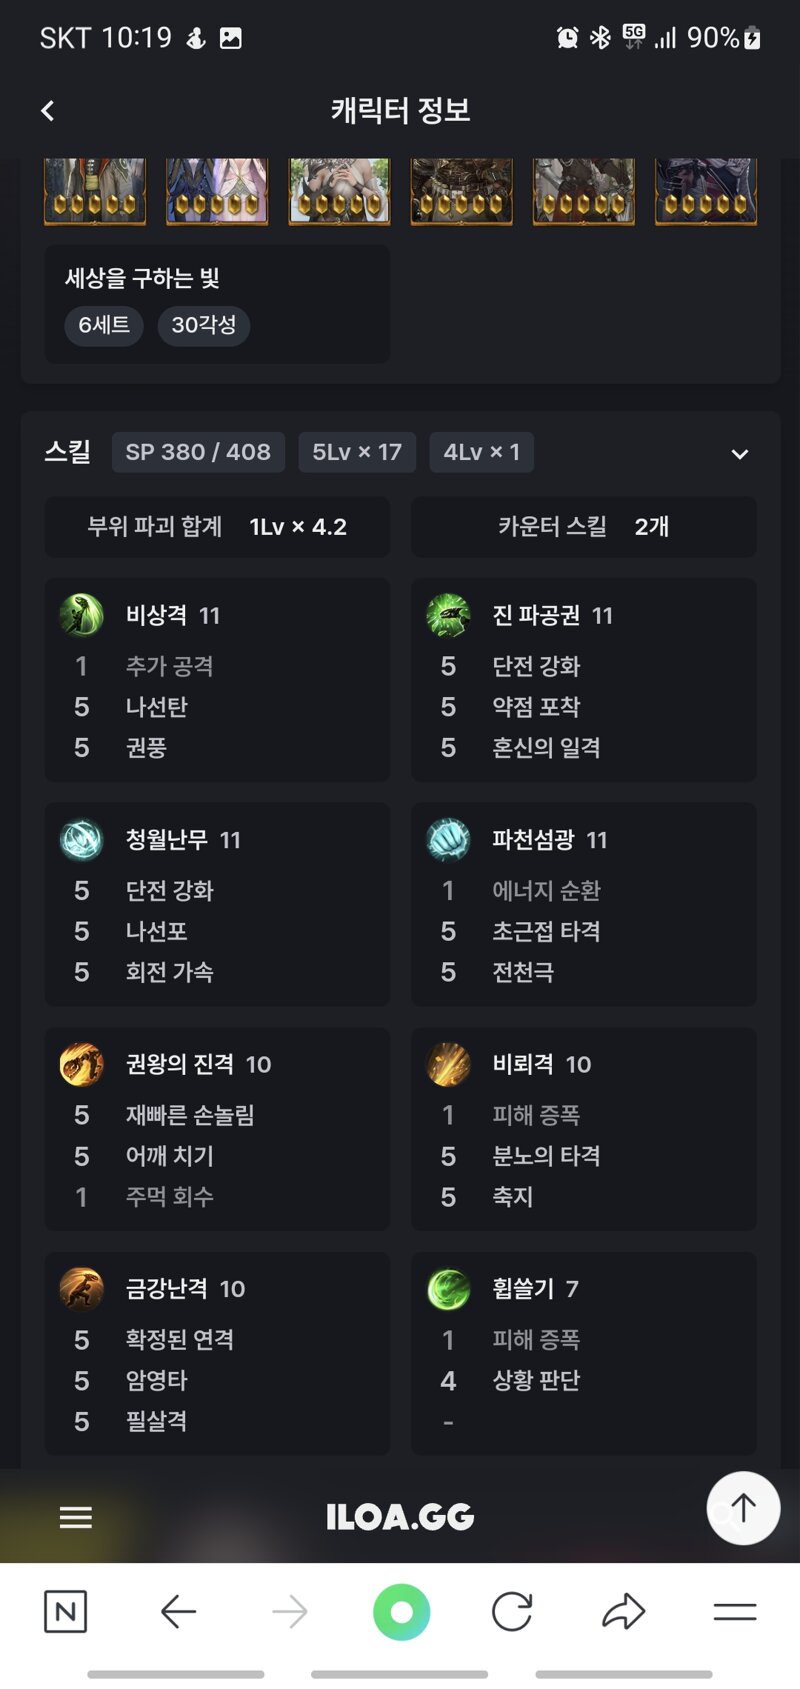This screenshot has width=800, height=1689.
Task: Tap the 휩쓸기 green skill icon
Action: pyautogui.click(x=448, y=1289)
